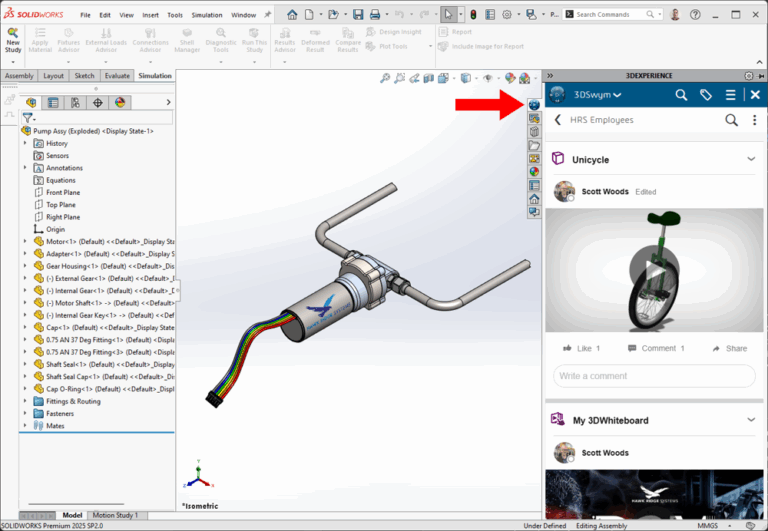Collapse the 3DEXPERIENCE task pane double arrow

pos(550,76)
